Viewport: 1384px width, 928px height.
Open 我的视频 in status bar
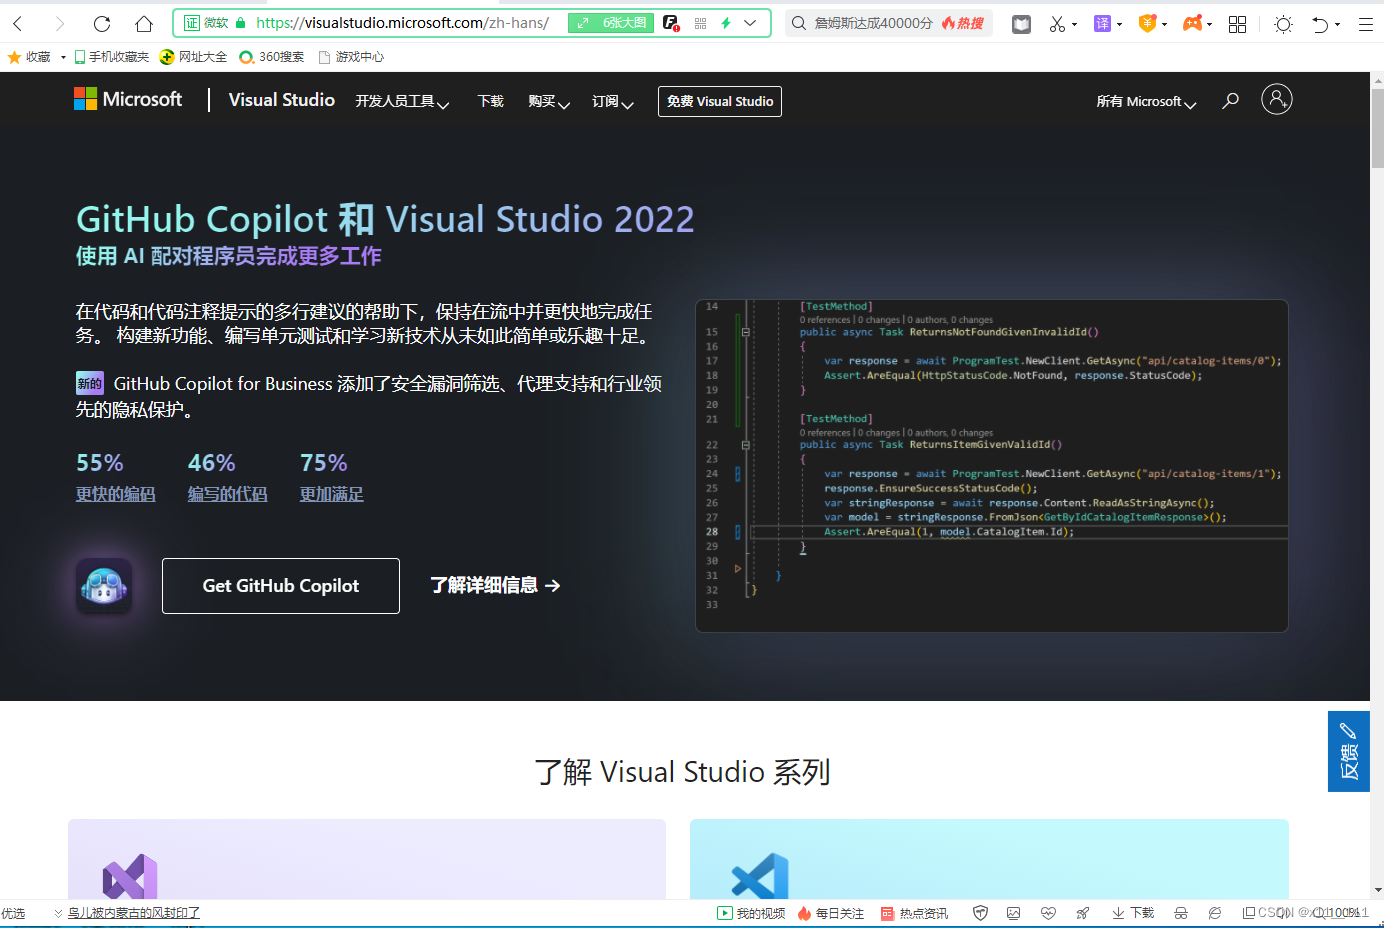752,913
